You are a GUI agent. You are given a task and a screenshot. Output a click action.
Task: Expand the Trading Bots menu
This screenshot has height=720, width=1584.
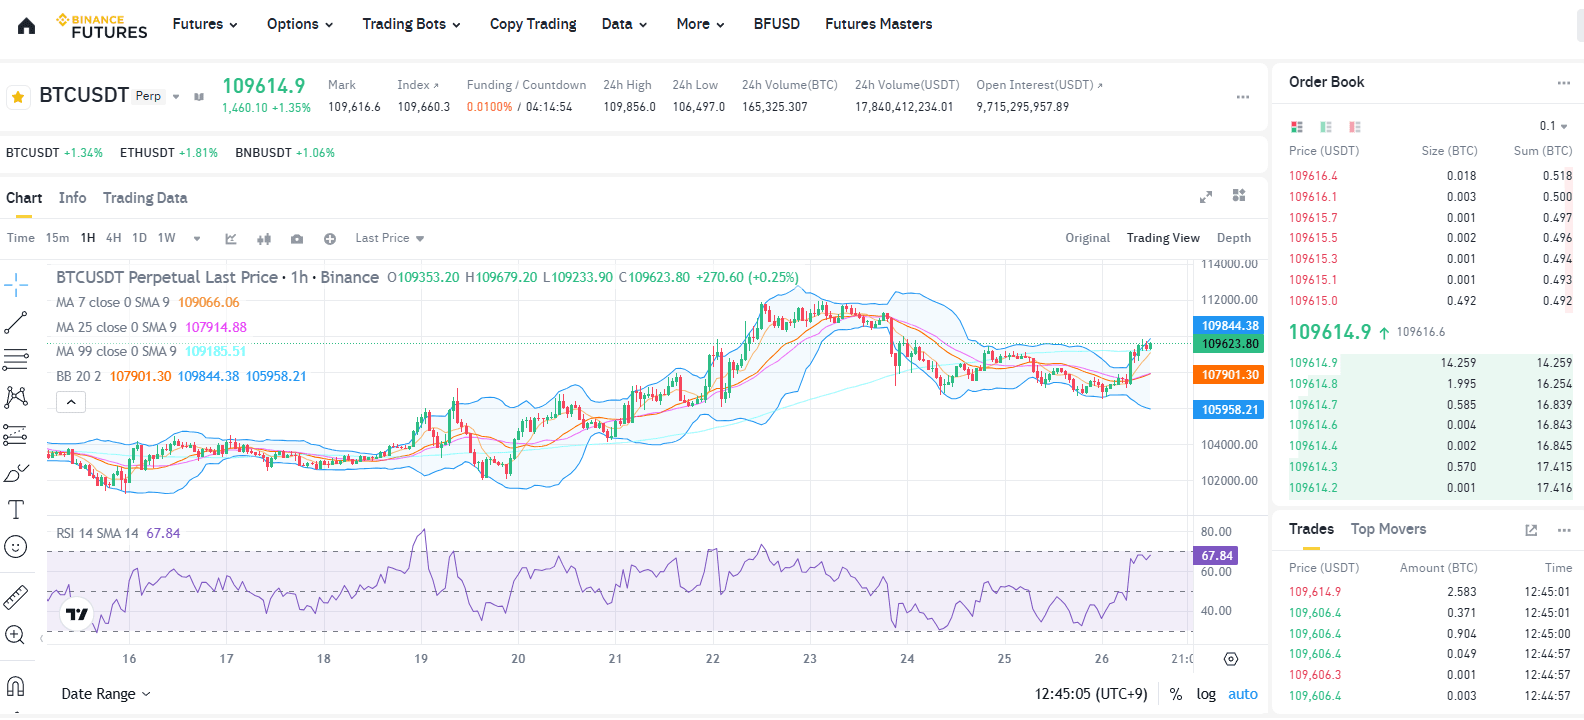coord(411,24)
